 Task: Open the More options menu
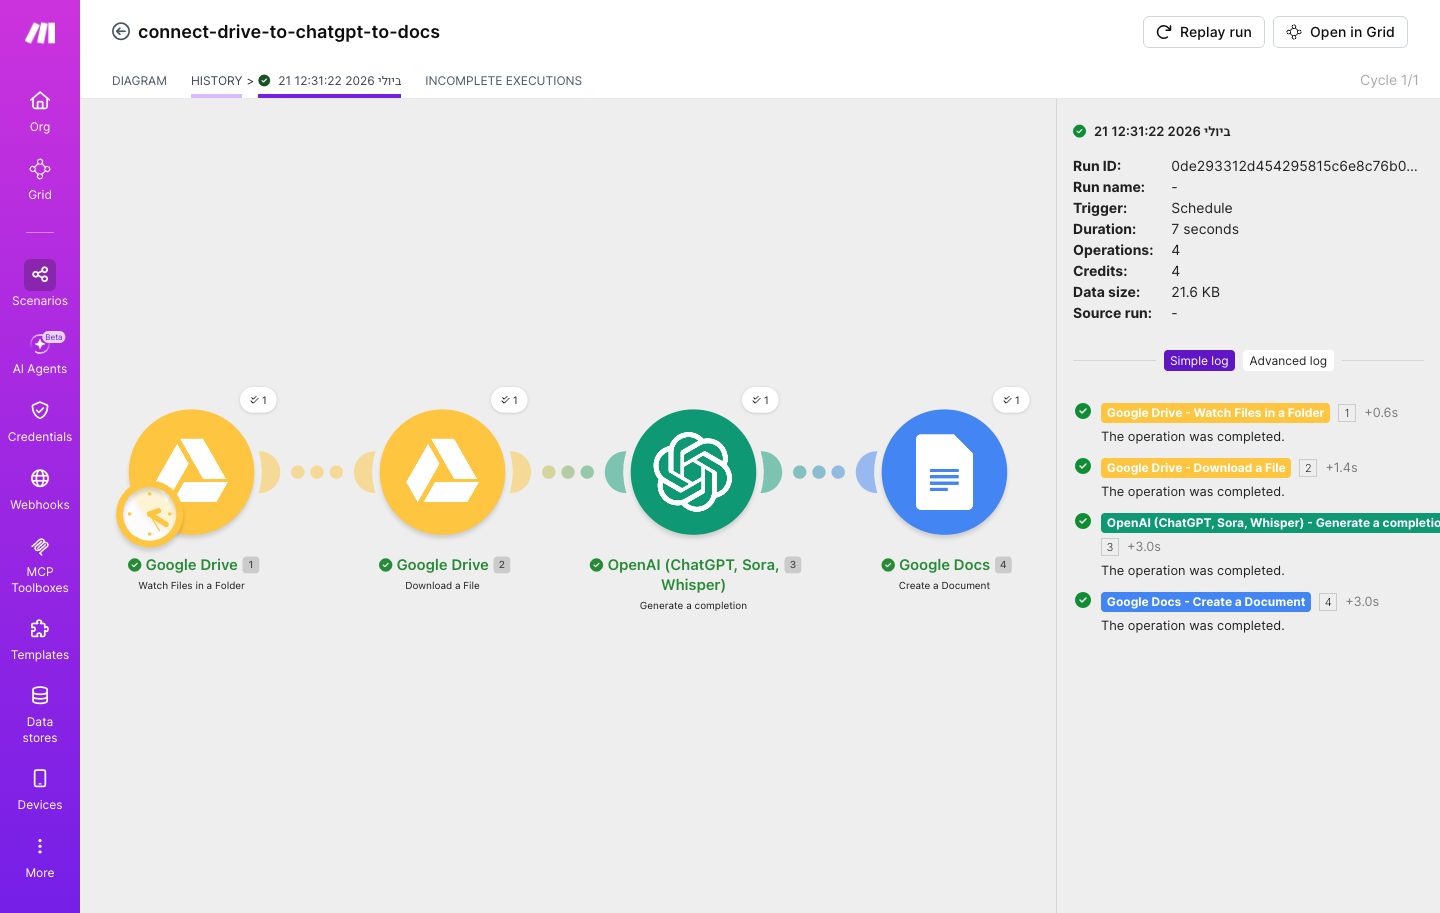(x=40, y=858)
